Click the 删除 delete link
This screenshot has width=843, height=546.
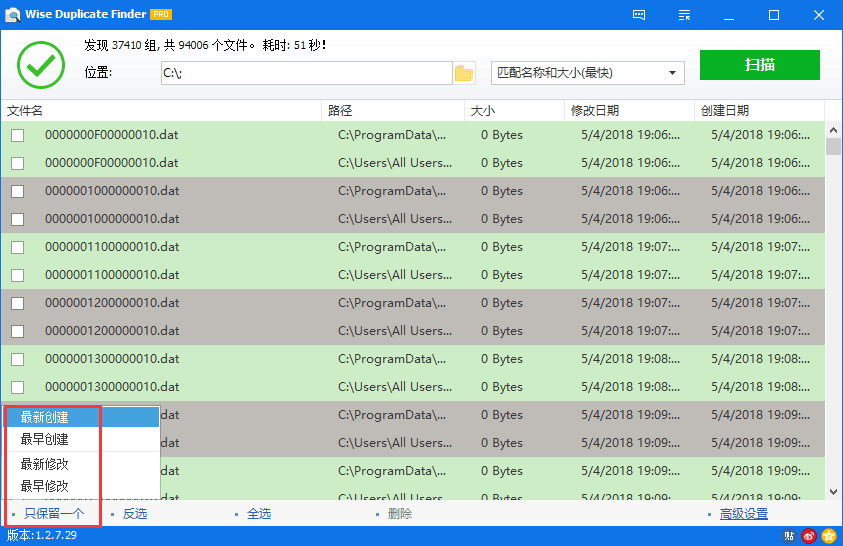(400, 514)
